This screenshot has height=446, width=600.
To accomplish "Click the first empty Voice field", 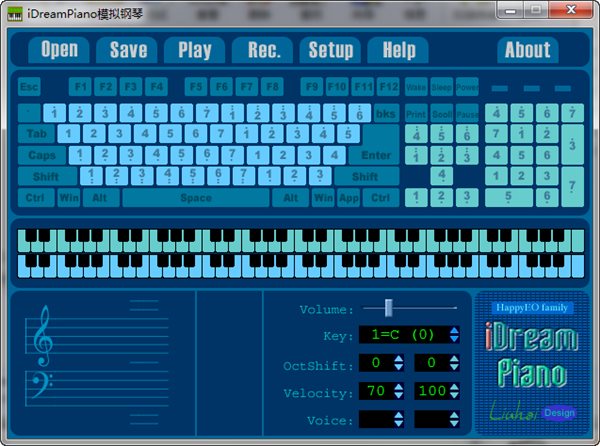I will pyautogui.click(x=376, y=419).
